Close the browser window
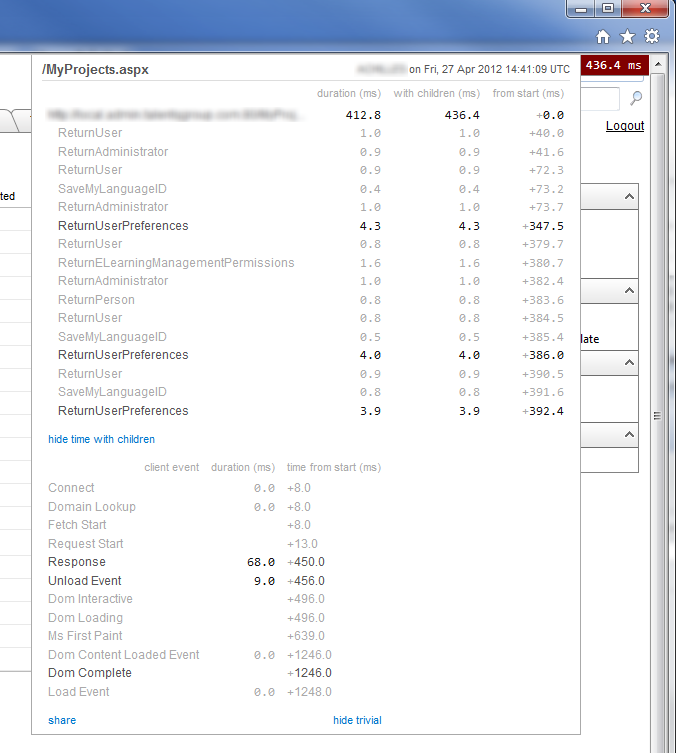The width and height of the screenshot is (676, 753). point(645,9)
